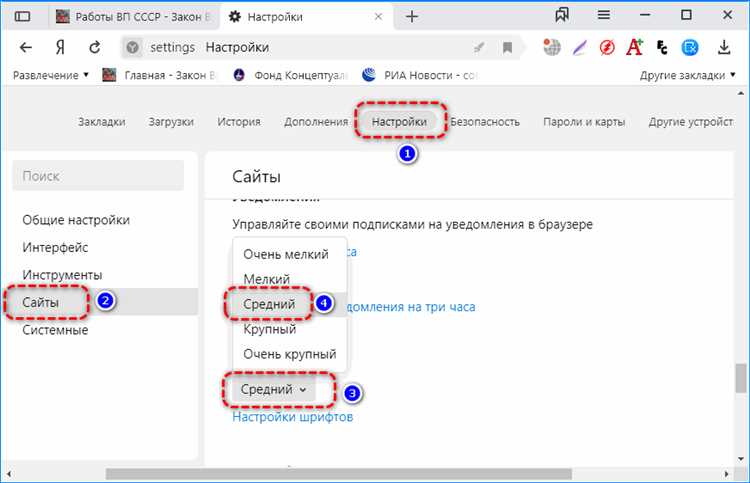The width and height of the screenshot is (750, 483).
Task: Go to the История section
Action: [239, 122]
